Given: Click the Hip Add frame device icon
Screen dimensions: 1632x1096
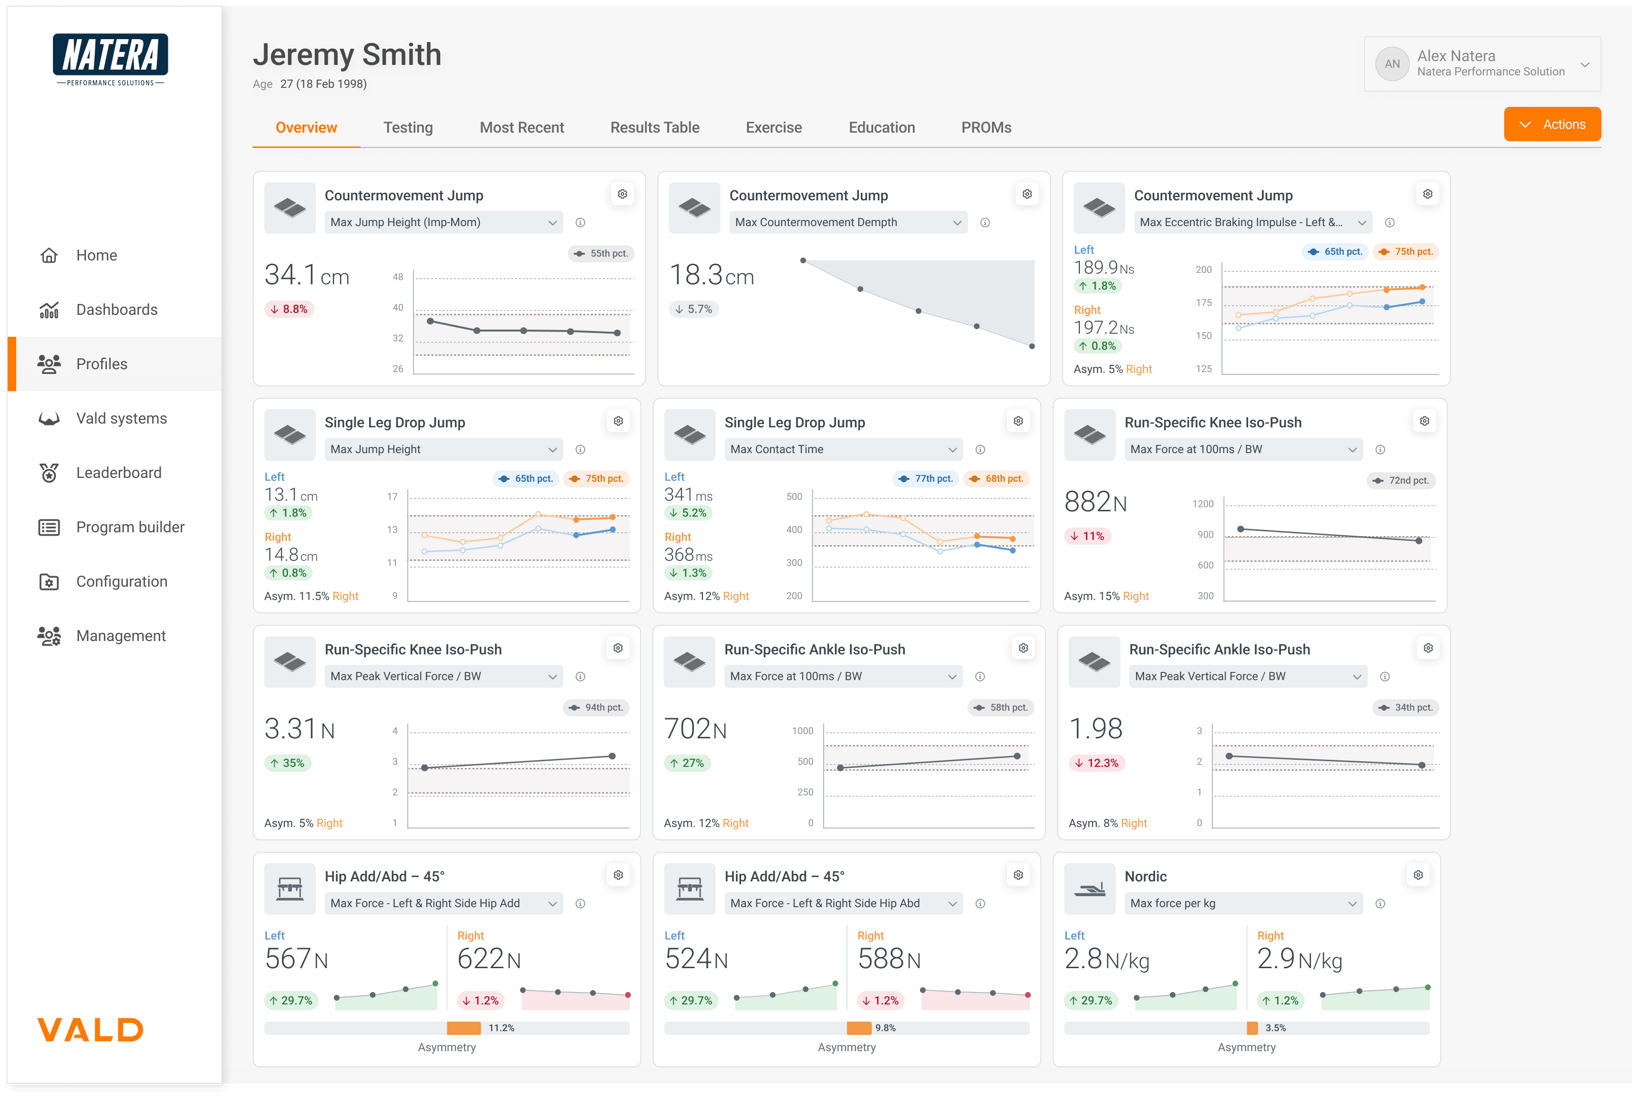Looking at the screenshot, I should point(290,889).
